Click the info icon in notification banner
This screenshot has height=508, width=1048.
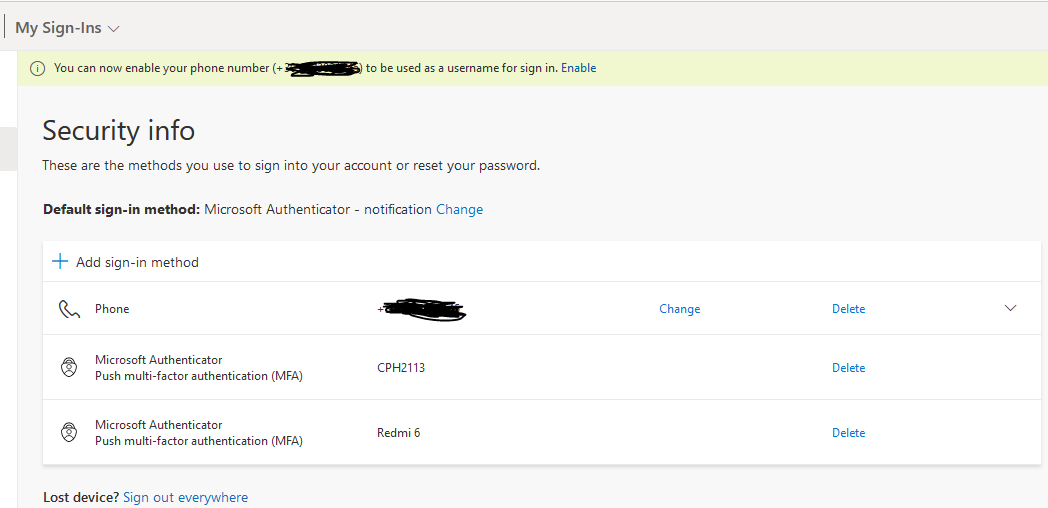[x=37, y=68]
